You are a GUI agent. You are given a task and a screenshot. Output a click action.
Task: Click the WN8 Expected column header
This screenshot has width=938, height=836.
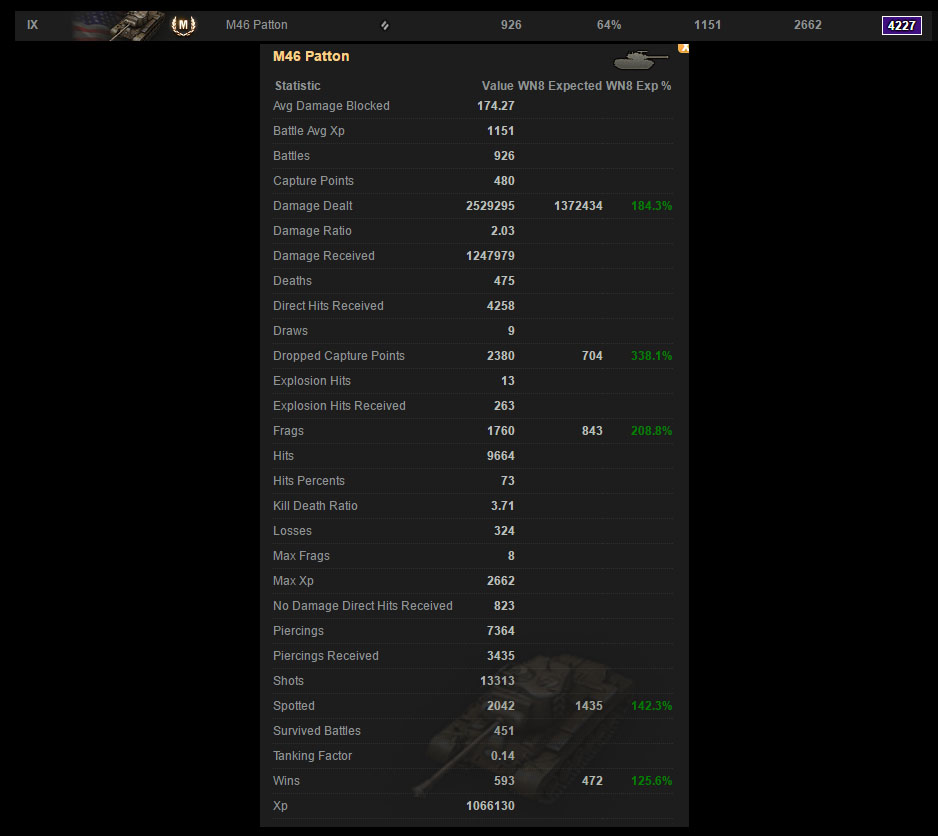pyautogui.click(x=560, y=86)
